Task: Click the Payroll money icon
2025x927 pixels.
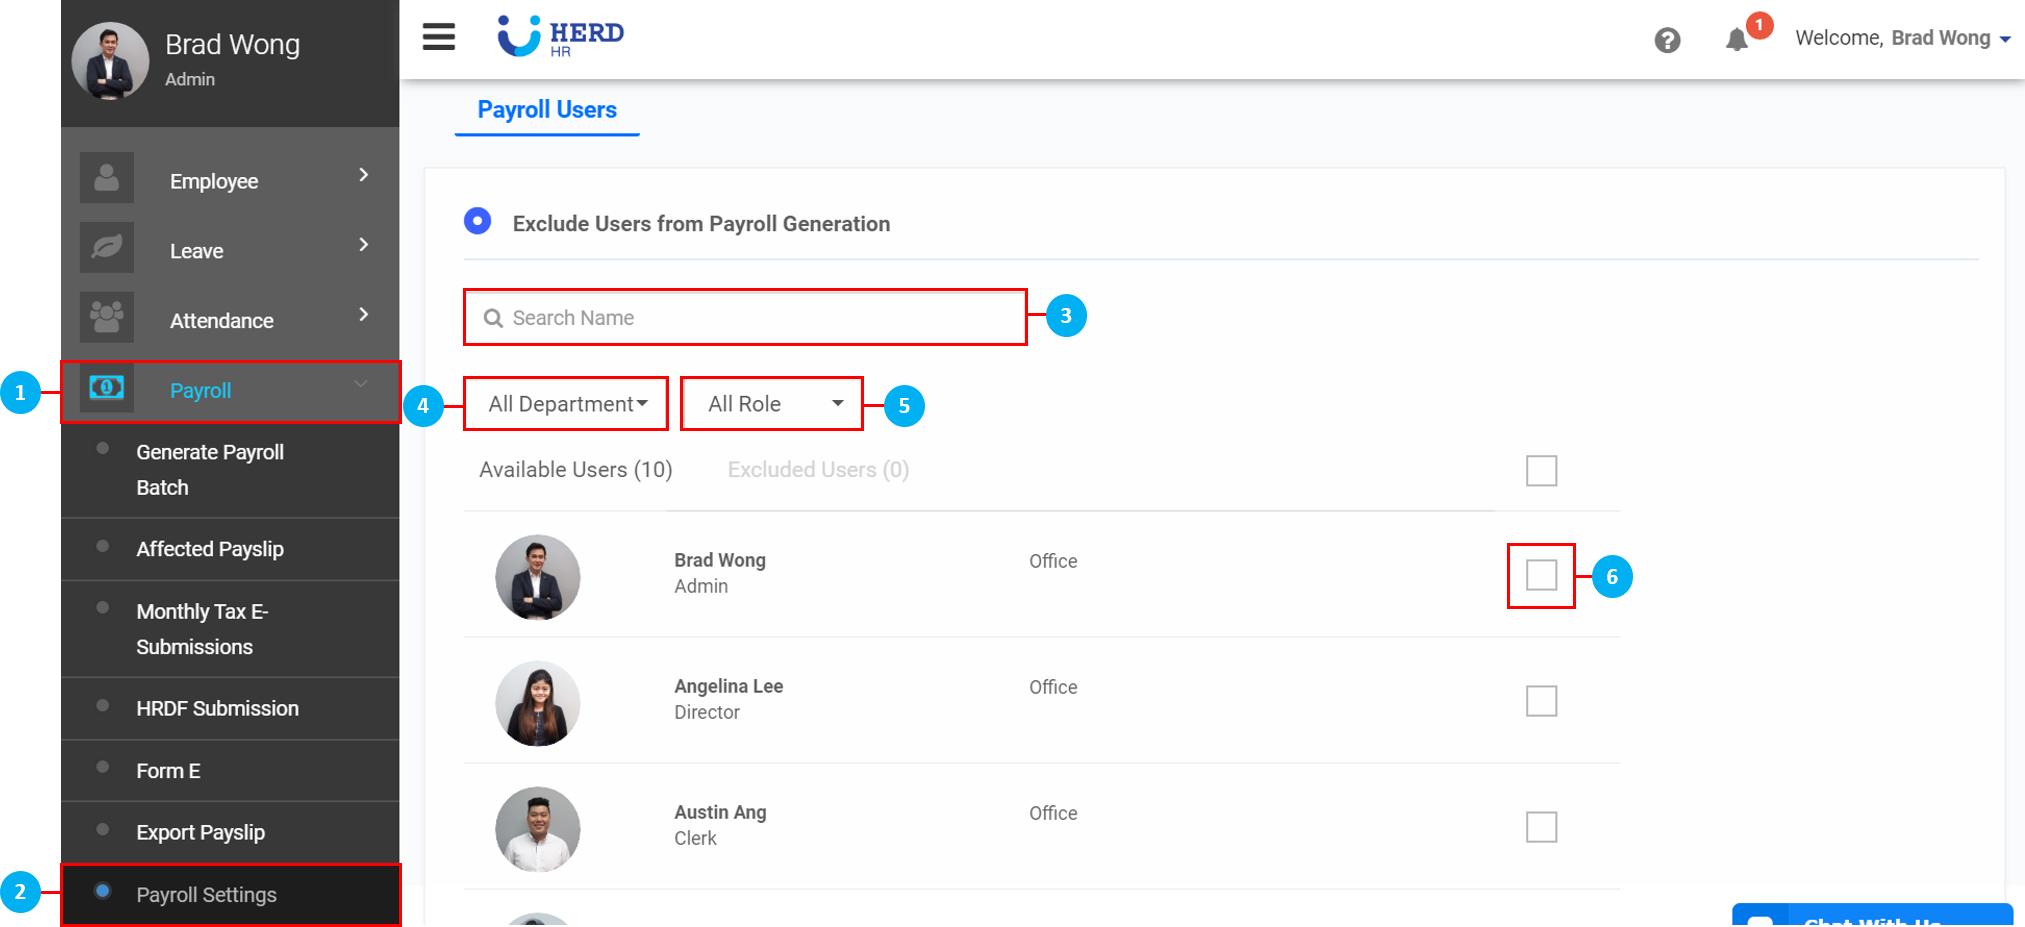Action: pyautogui.click(x=107, y=388)
